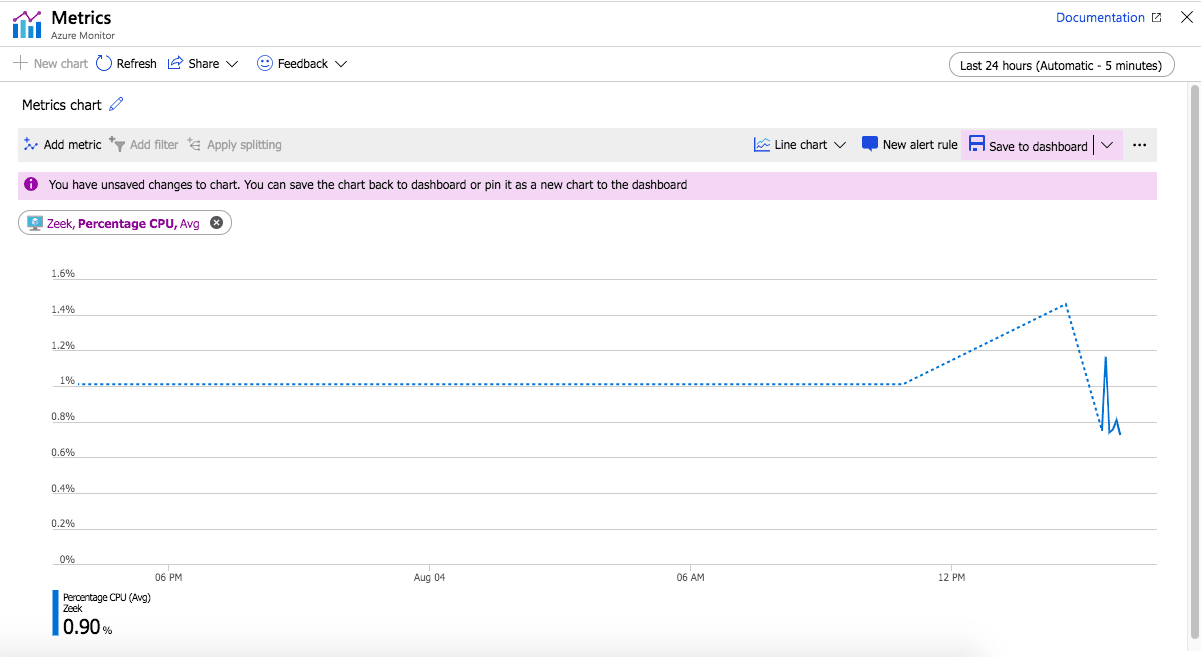
Task: Click the 1.6% y-axis label
Action: tap(63, 273)
